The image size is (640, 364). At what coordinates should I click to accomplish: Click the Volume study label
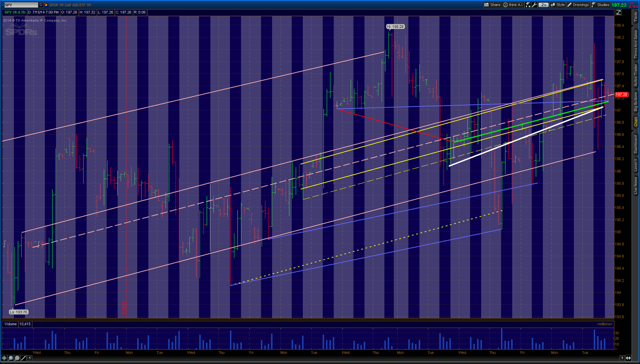10,324
